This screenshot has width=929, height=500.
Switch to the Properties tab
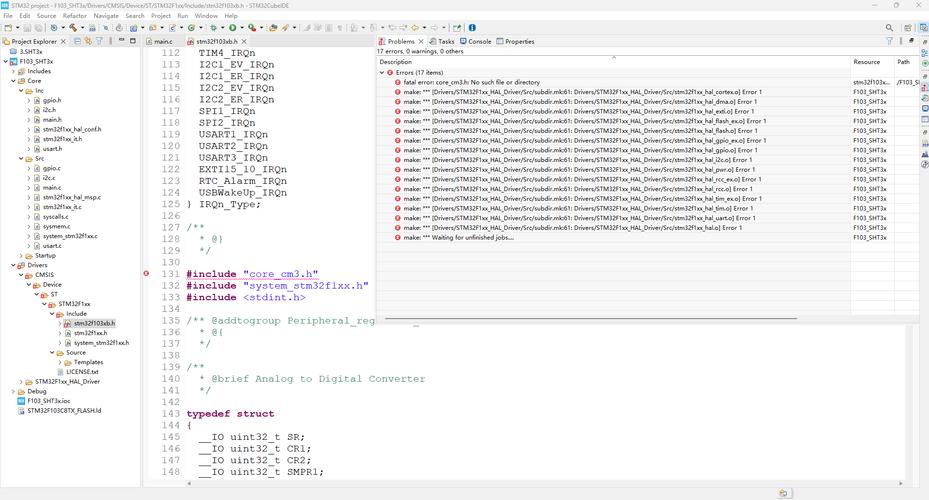coord(515,41)
